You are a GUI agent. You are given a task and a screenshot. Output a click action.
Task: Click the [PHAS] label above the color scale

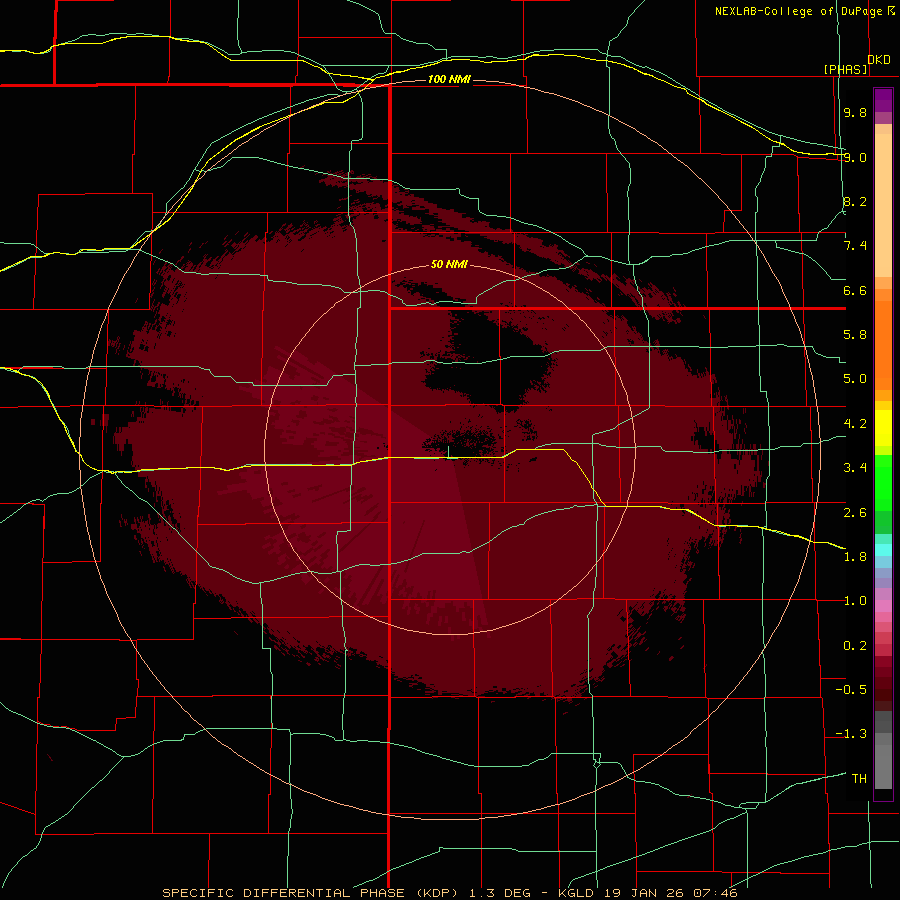pyautogui.click(x=845, y=69)
